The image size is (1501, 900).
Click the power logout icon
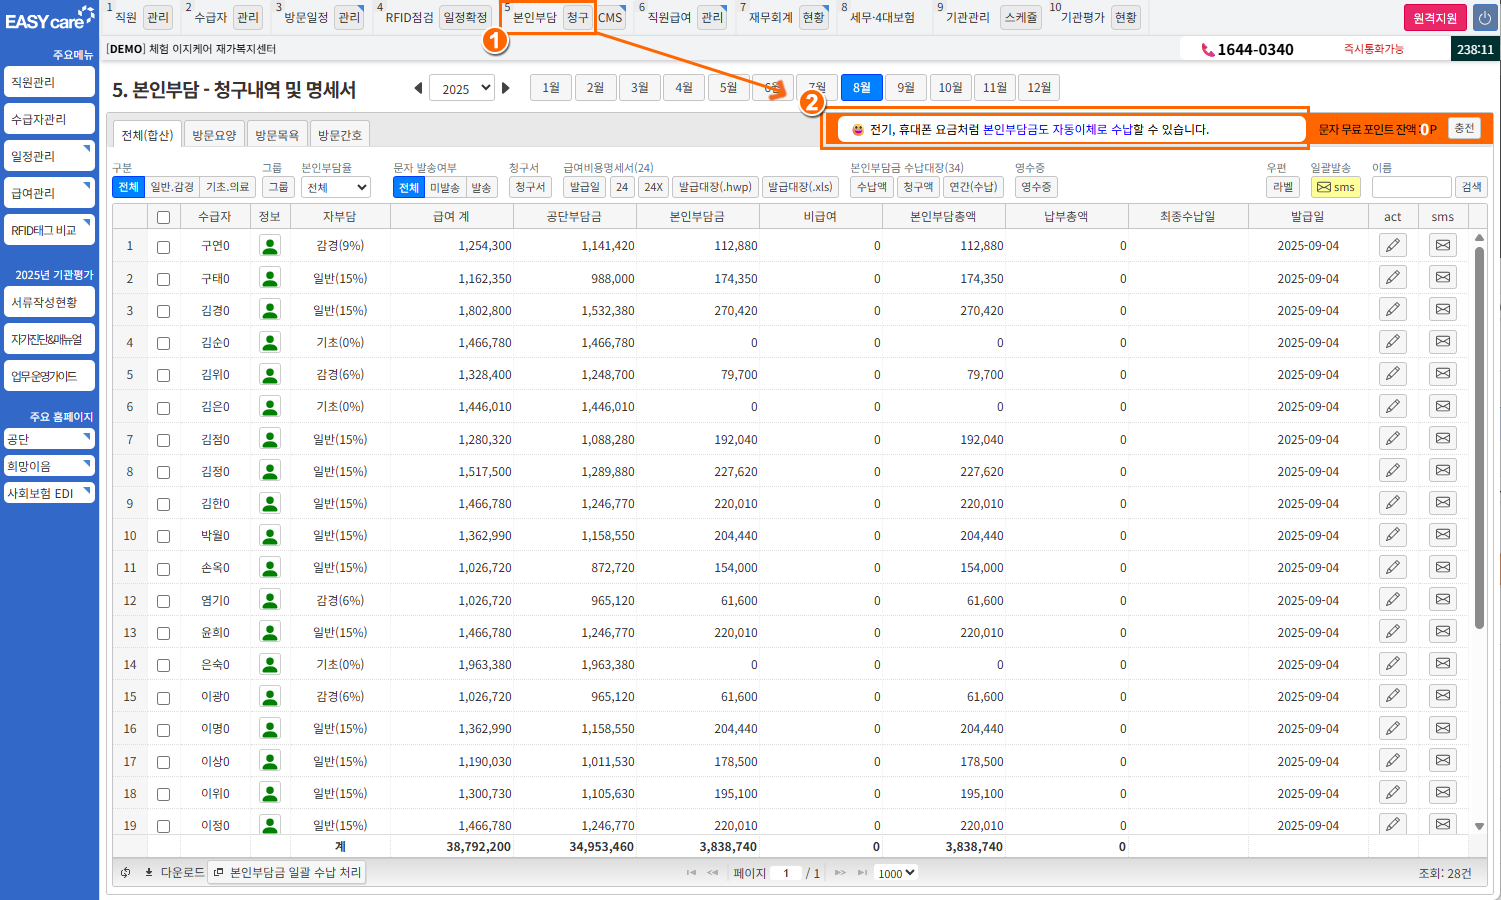[1484, 18]
